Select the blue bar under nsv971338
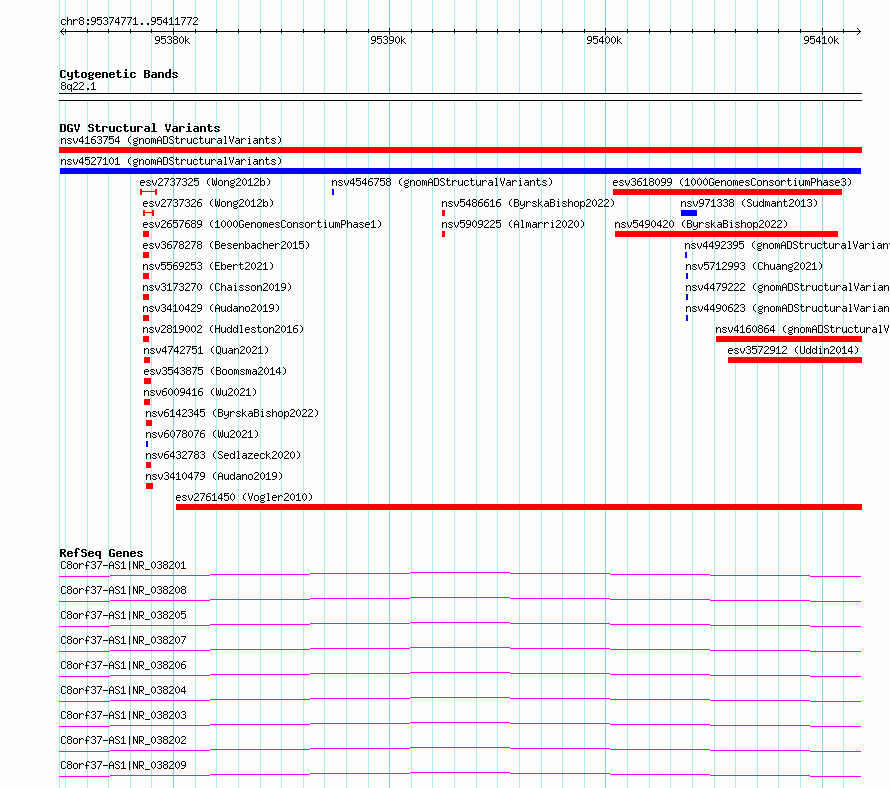This screenshot has height=788, width=890. tap(689, 213)
